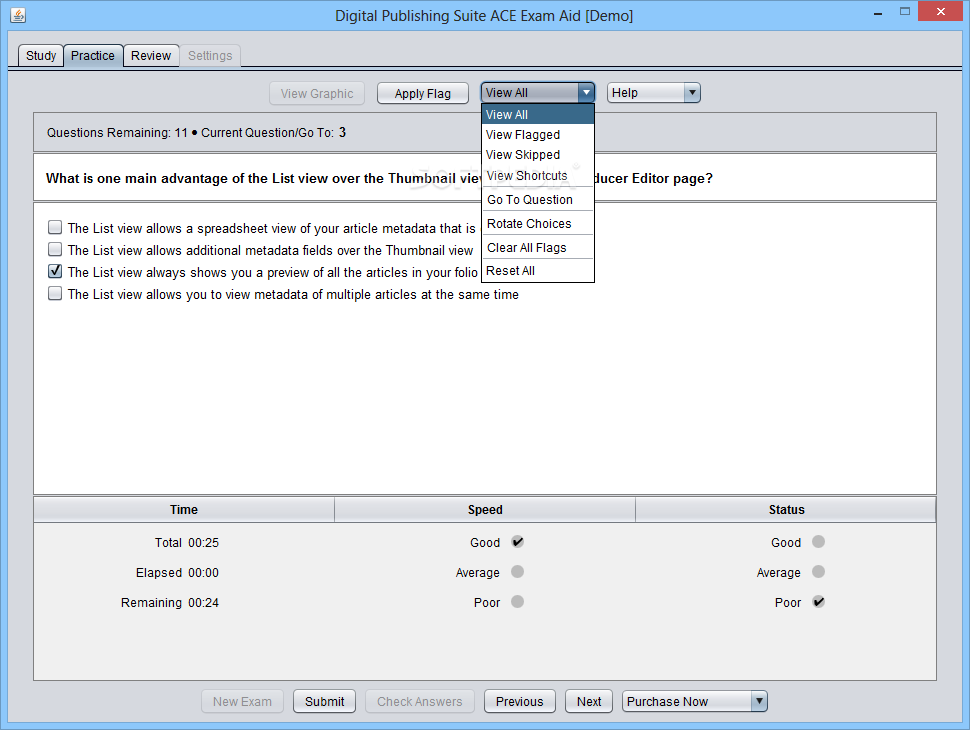The width and height of the screenshot is (970, 730).
Task: Choose Clear All Flags option
Action: pos(538,247)
